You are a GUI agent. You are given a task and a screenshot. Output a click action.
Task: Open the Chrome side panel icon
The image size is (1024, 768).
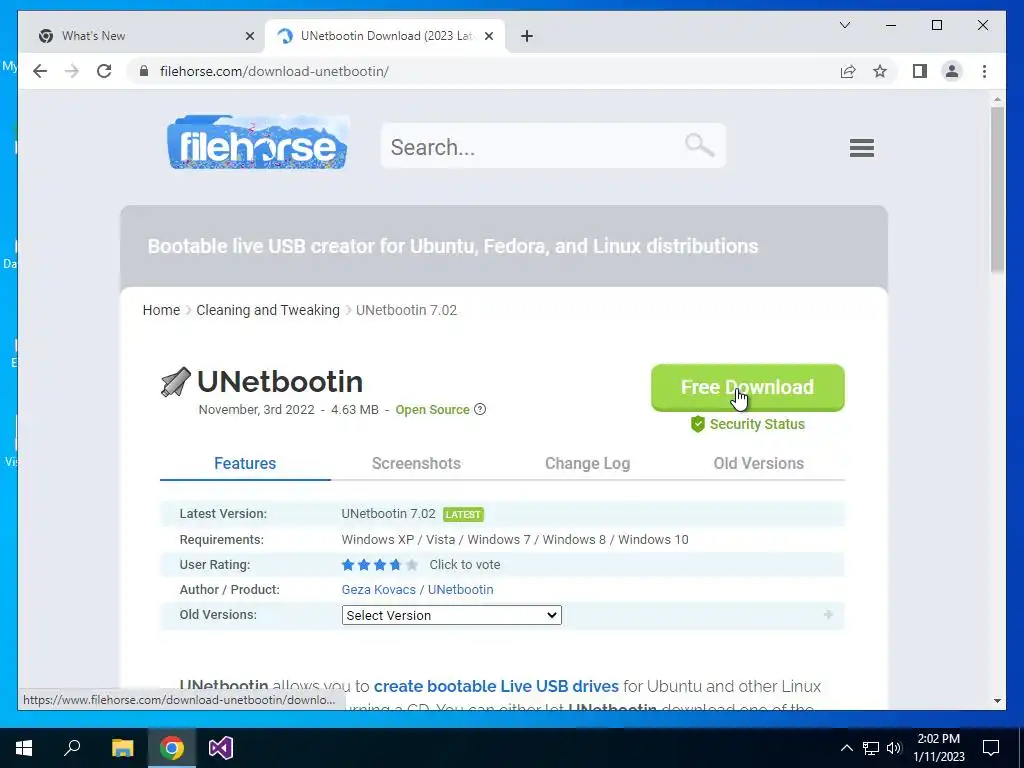click(920, 71)
